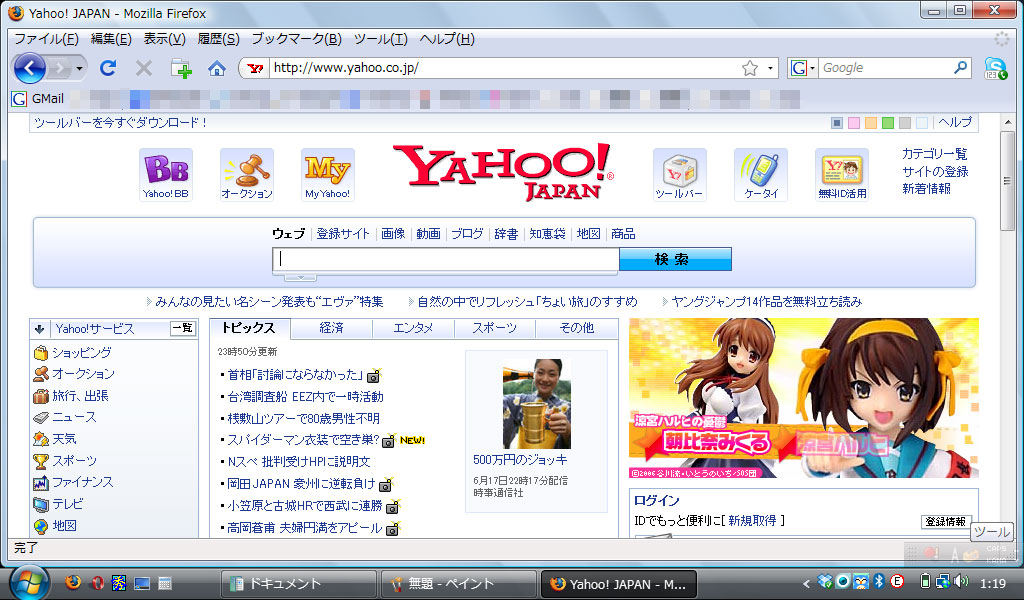Show hidden tray icons chevron
Screen dimensions: 1024x600
[x=806, y=583]
